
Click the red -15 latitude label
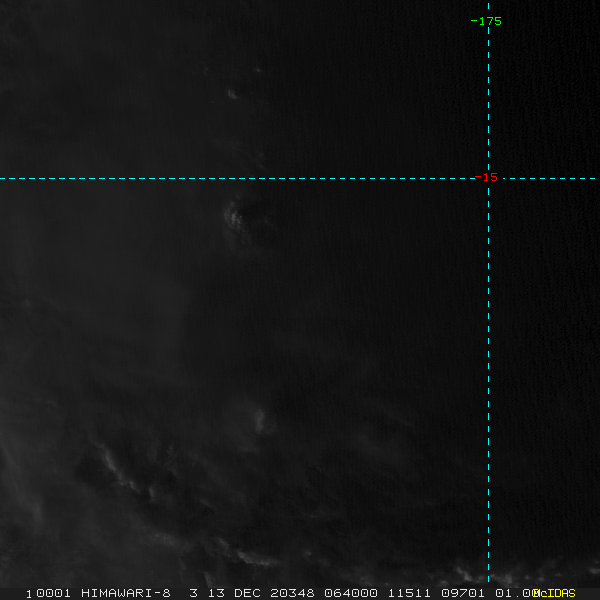[487, 178]
